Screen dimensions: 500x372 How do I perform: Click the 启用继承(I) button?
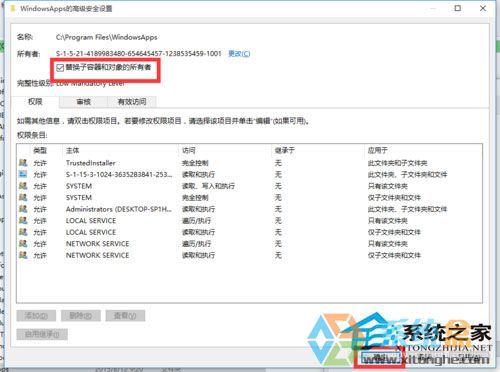point(42,334)
